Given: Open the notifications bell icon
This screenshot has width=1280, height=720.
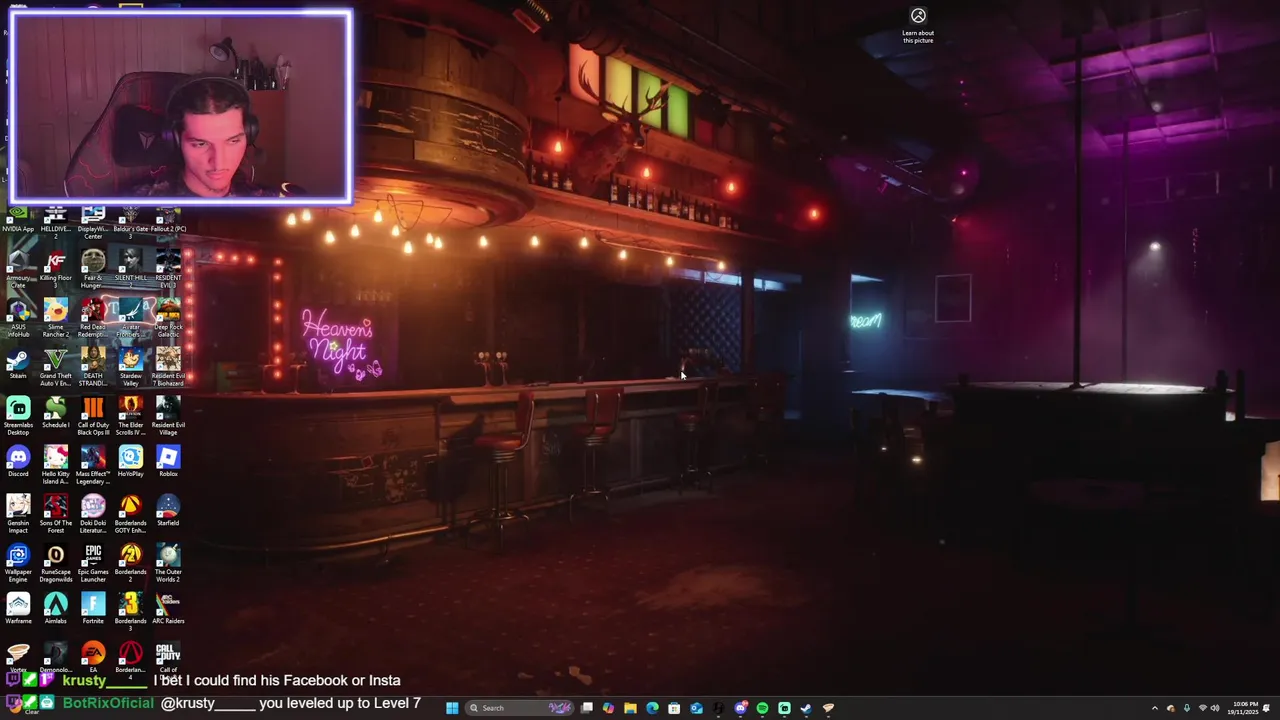Looking at the screenshot, I should pos(1266,708).
